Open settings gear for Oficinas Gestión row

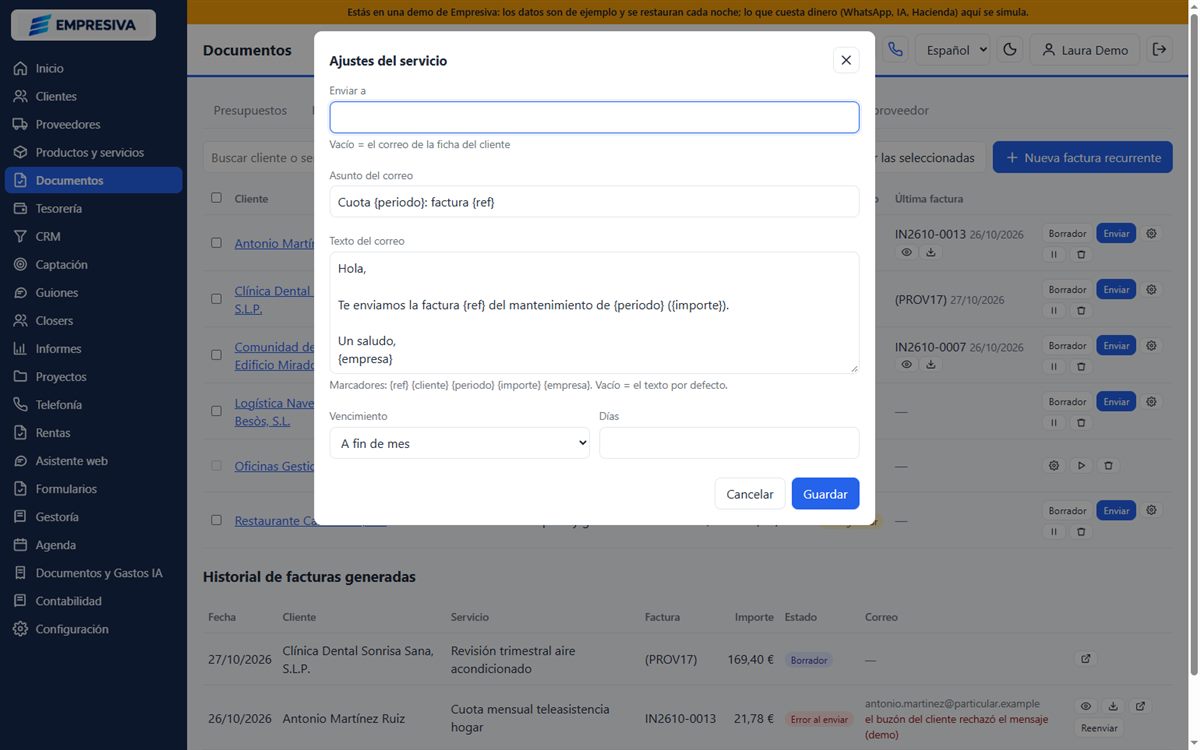coord(1053,465)
